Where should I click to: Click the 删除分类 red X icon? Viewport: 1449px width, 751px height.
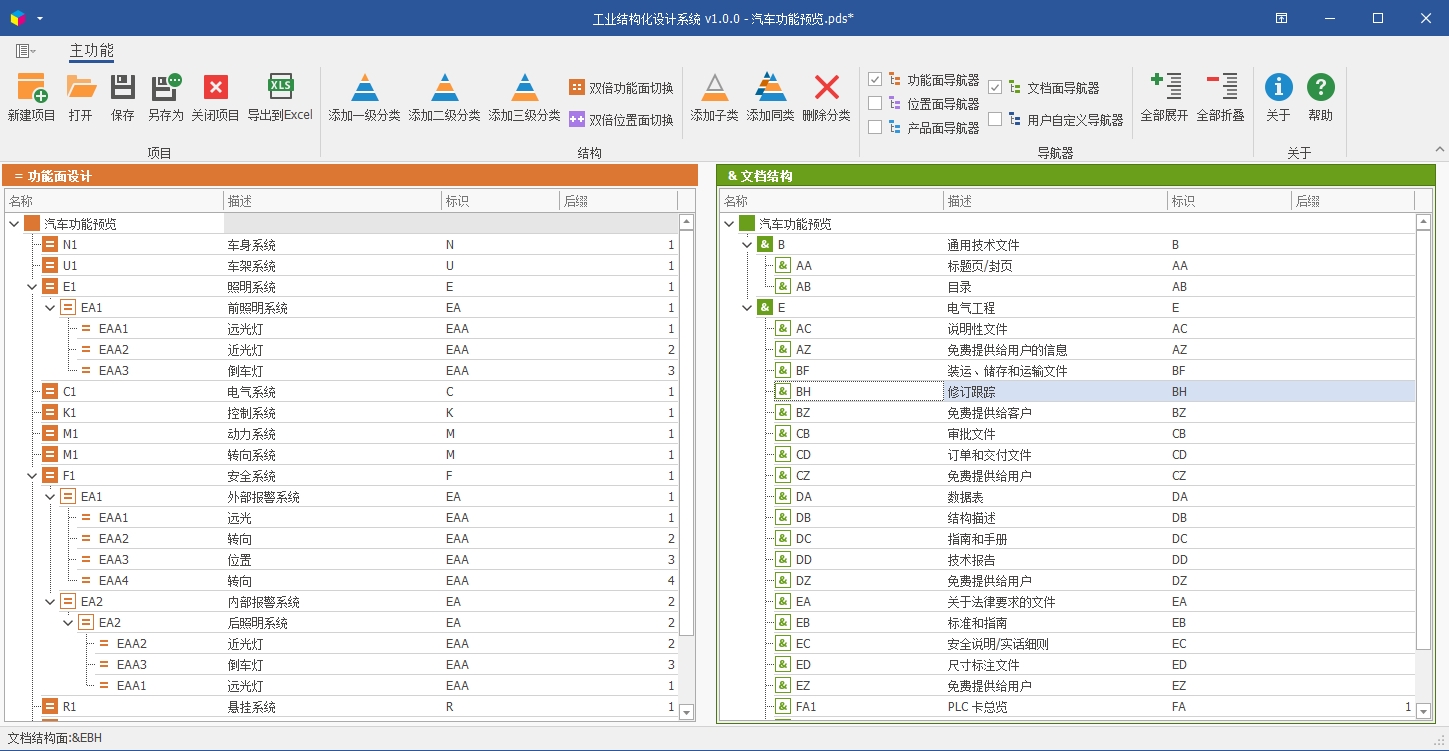pos(826,88)
